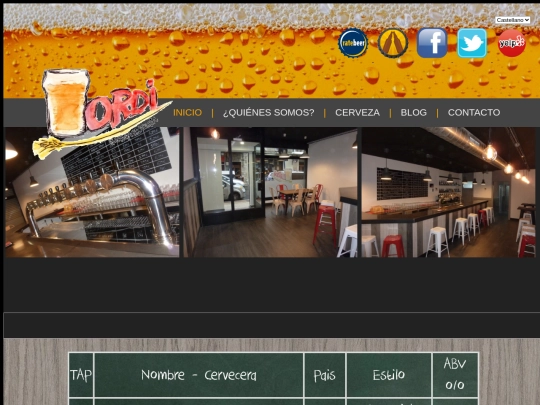View the long bar counter photo

[448, 192]
